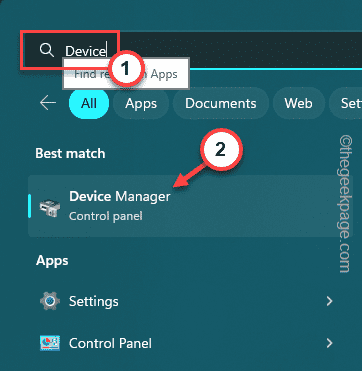
Task: Open the Device Manager best match result
Action: coord(190,206)
